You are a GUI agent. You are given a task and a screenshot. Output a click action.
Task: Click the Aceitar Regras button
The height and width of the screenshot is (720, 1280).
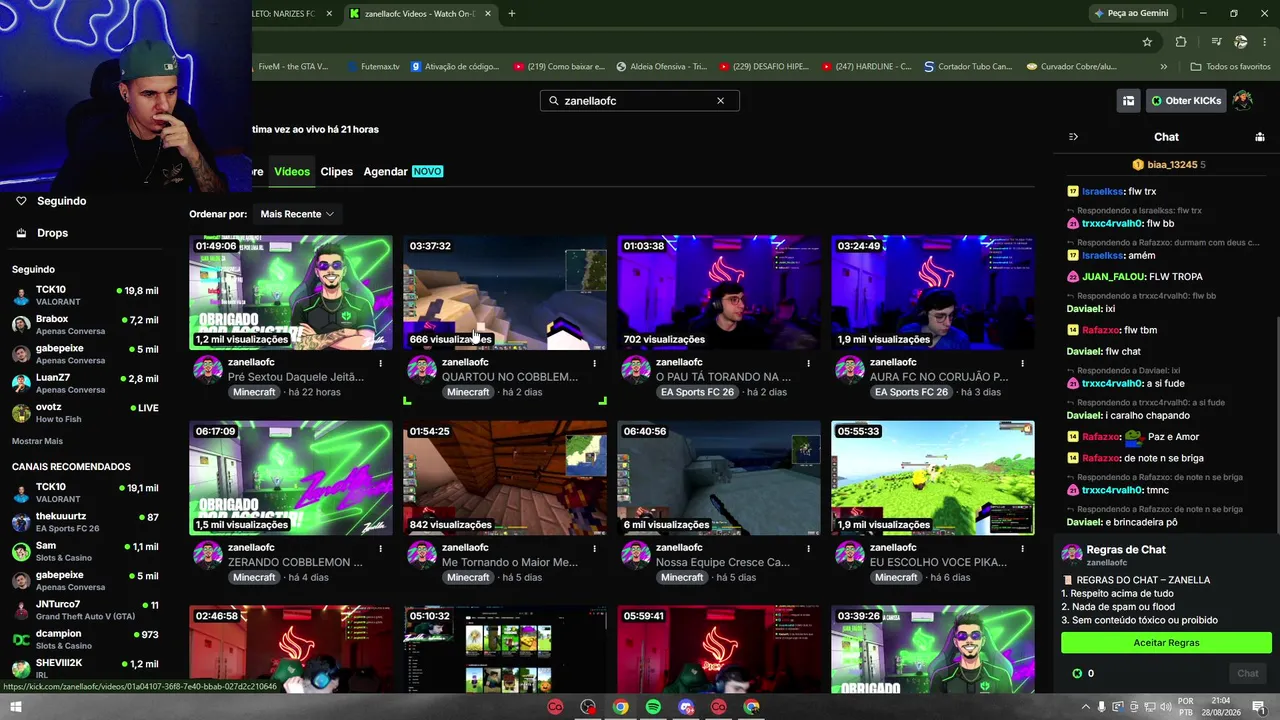(x=1166, y=643)
